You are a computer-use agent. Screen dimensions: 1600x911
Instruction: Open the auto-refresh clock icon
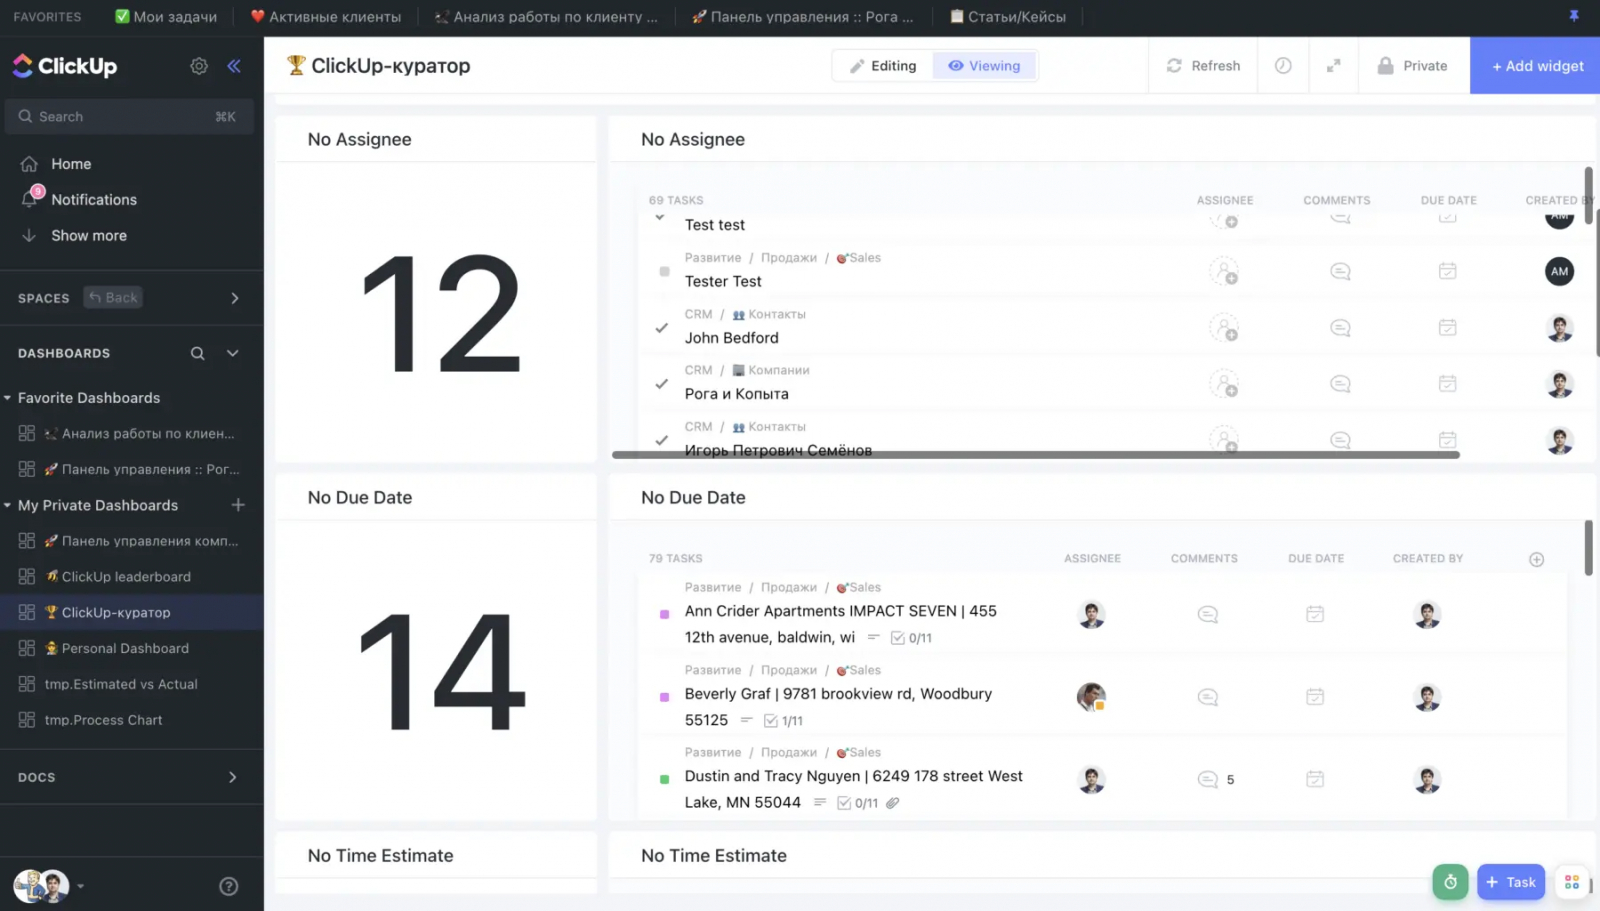[x=1283, y=66]
